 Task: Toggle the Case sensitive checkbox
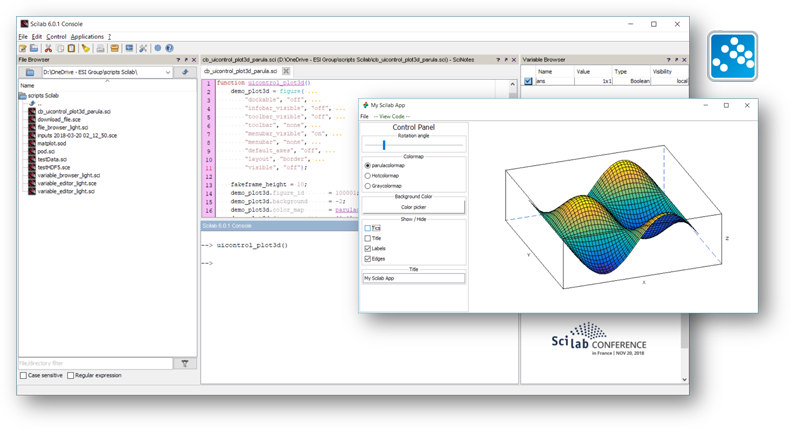click(x=24, y=376)
